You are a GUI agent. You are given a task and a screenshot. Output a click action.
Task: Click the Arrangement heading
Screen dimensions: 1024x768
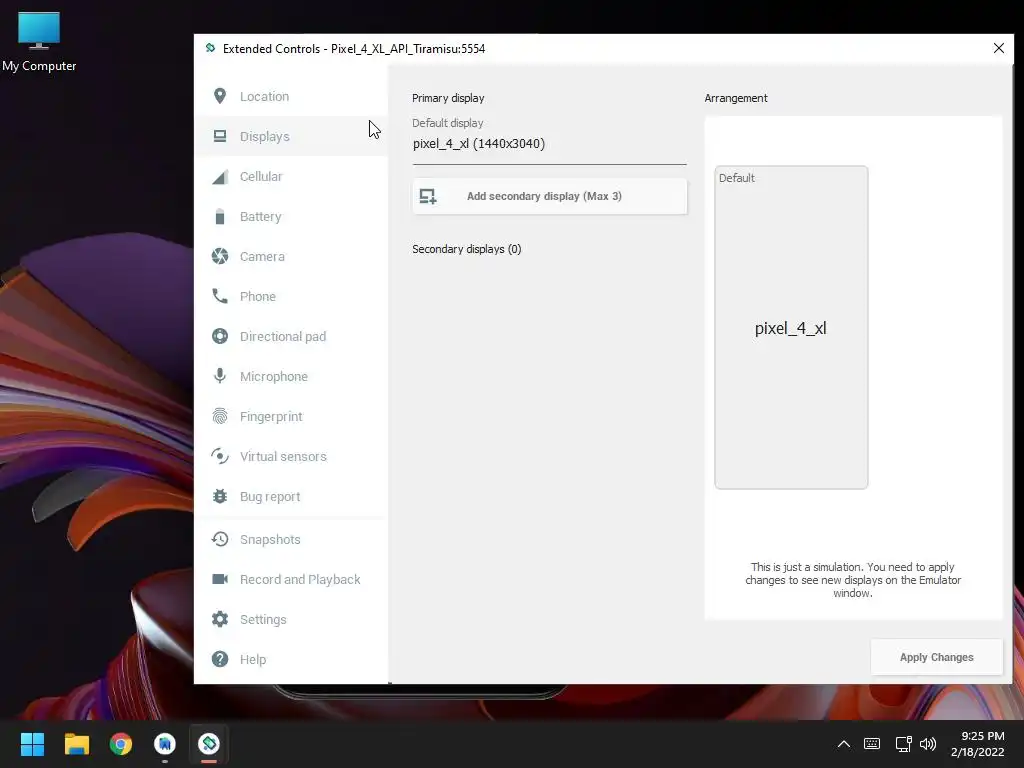pyautogui.click(x=736, y=98)
